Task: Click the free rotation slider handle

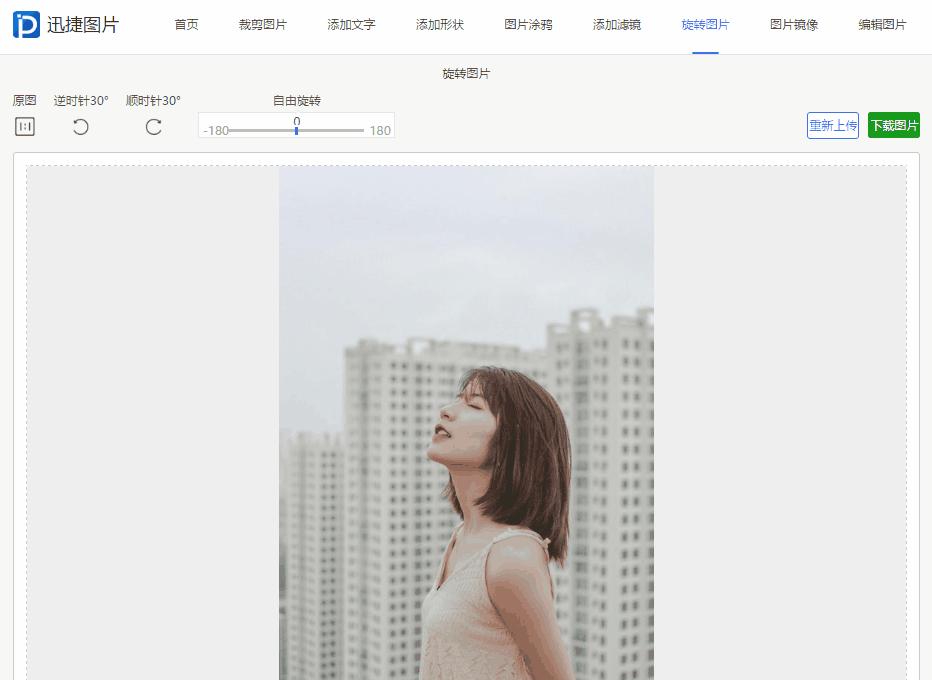Action: [x=297, y=130]
